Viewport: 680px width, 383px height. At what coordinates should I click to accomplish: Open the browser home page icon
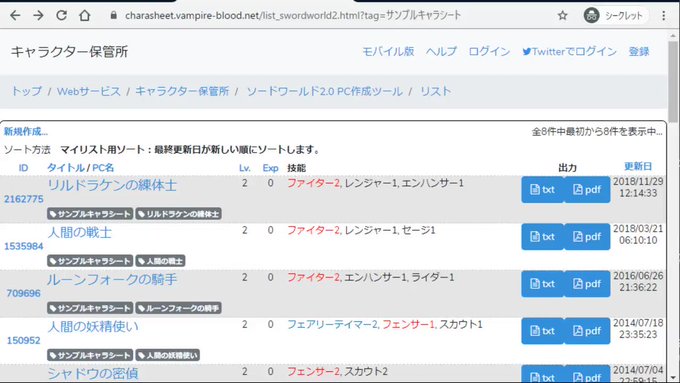click(85, 16)
